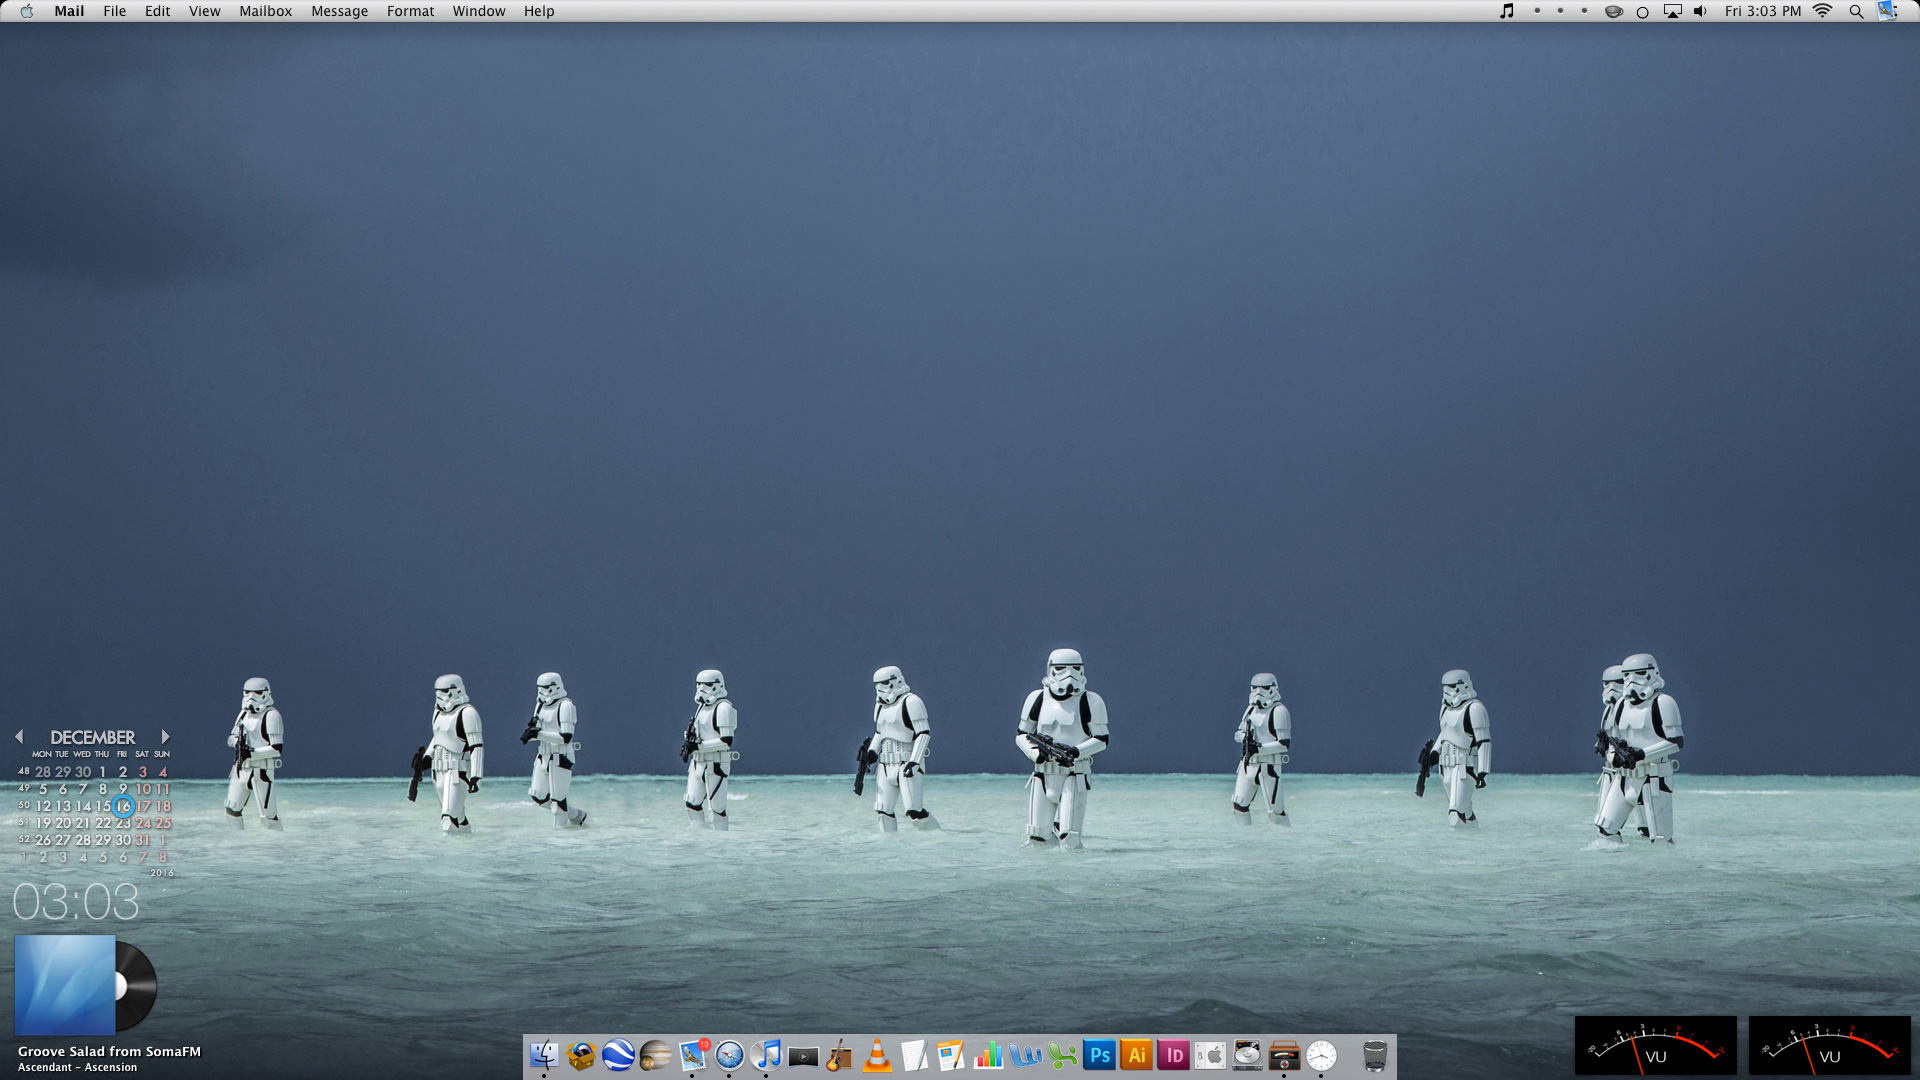Open Finder from the dock
Image resolution: width=1920 pixels, height=1080 pixels.
point(544,1055)
